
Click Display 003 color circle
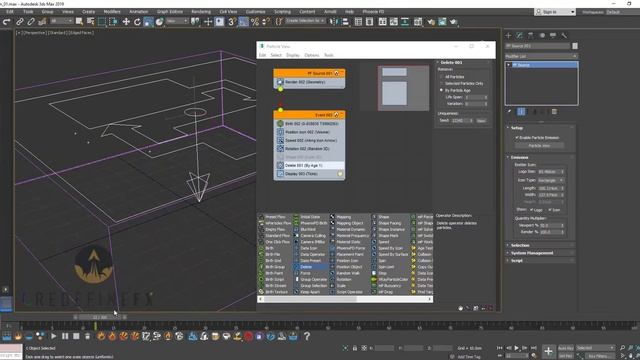(x=340, y=174)
